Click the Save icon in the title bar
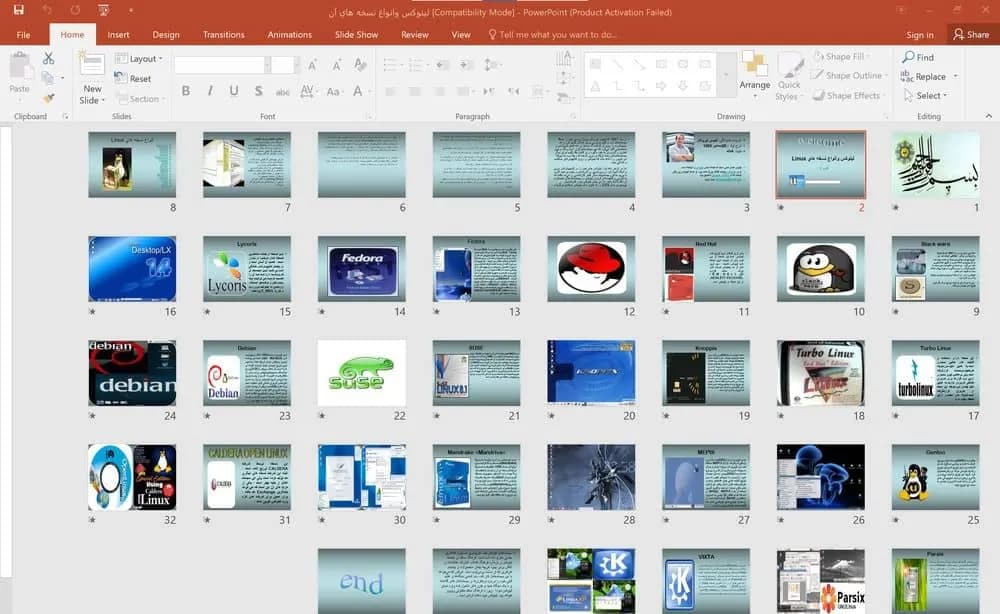 click(x=18, y=10)
